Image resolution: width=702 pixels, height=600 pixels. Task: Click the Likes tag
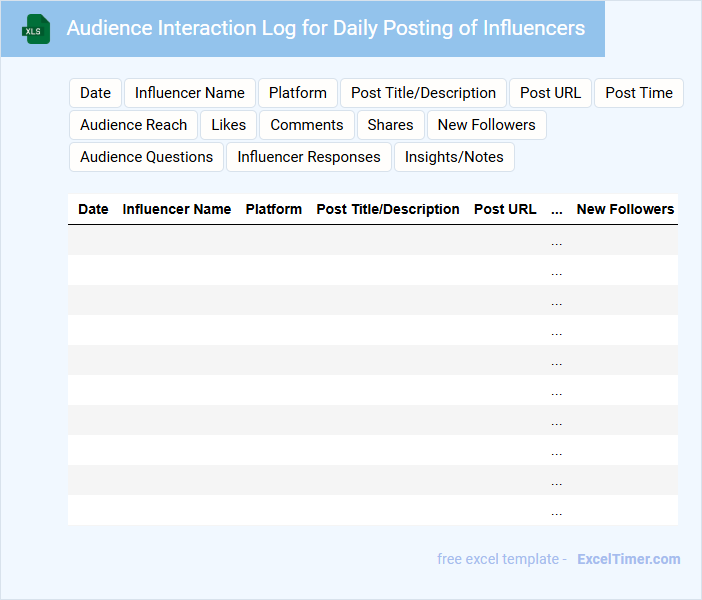[228, 125]
